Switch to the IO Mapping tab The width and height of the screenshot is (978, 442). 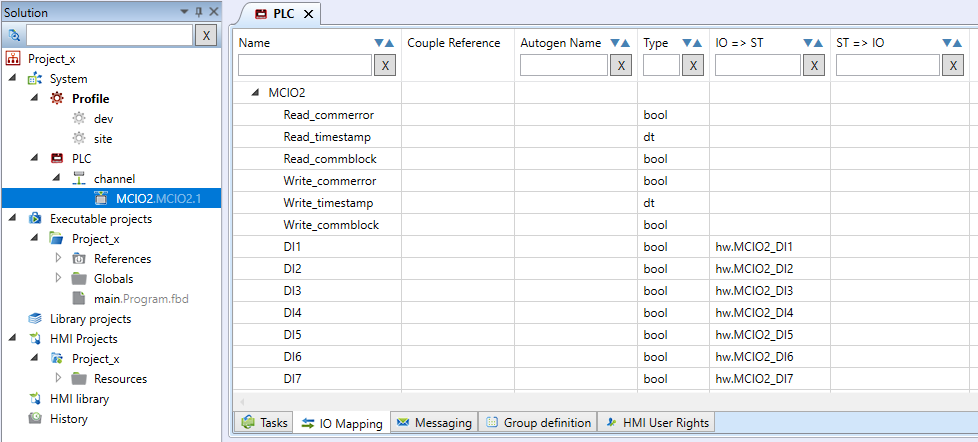pyautogui.click(x=342, y=423)
